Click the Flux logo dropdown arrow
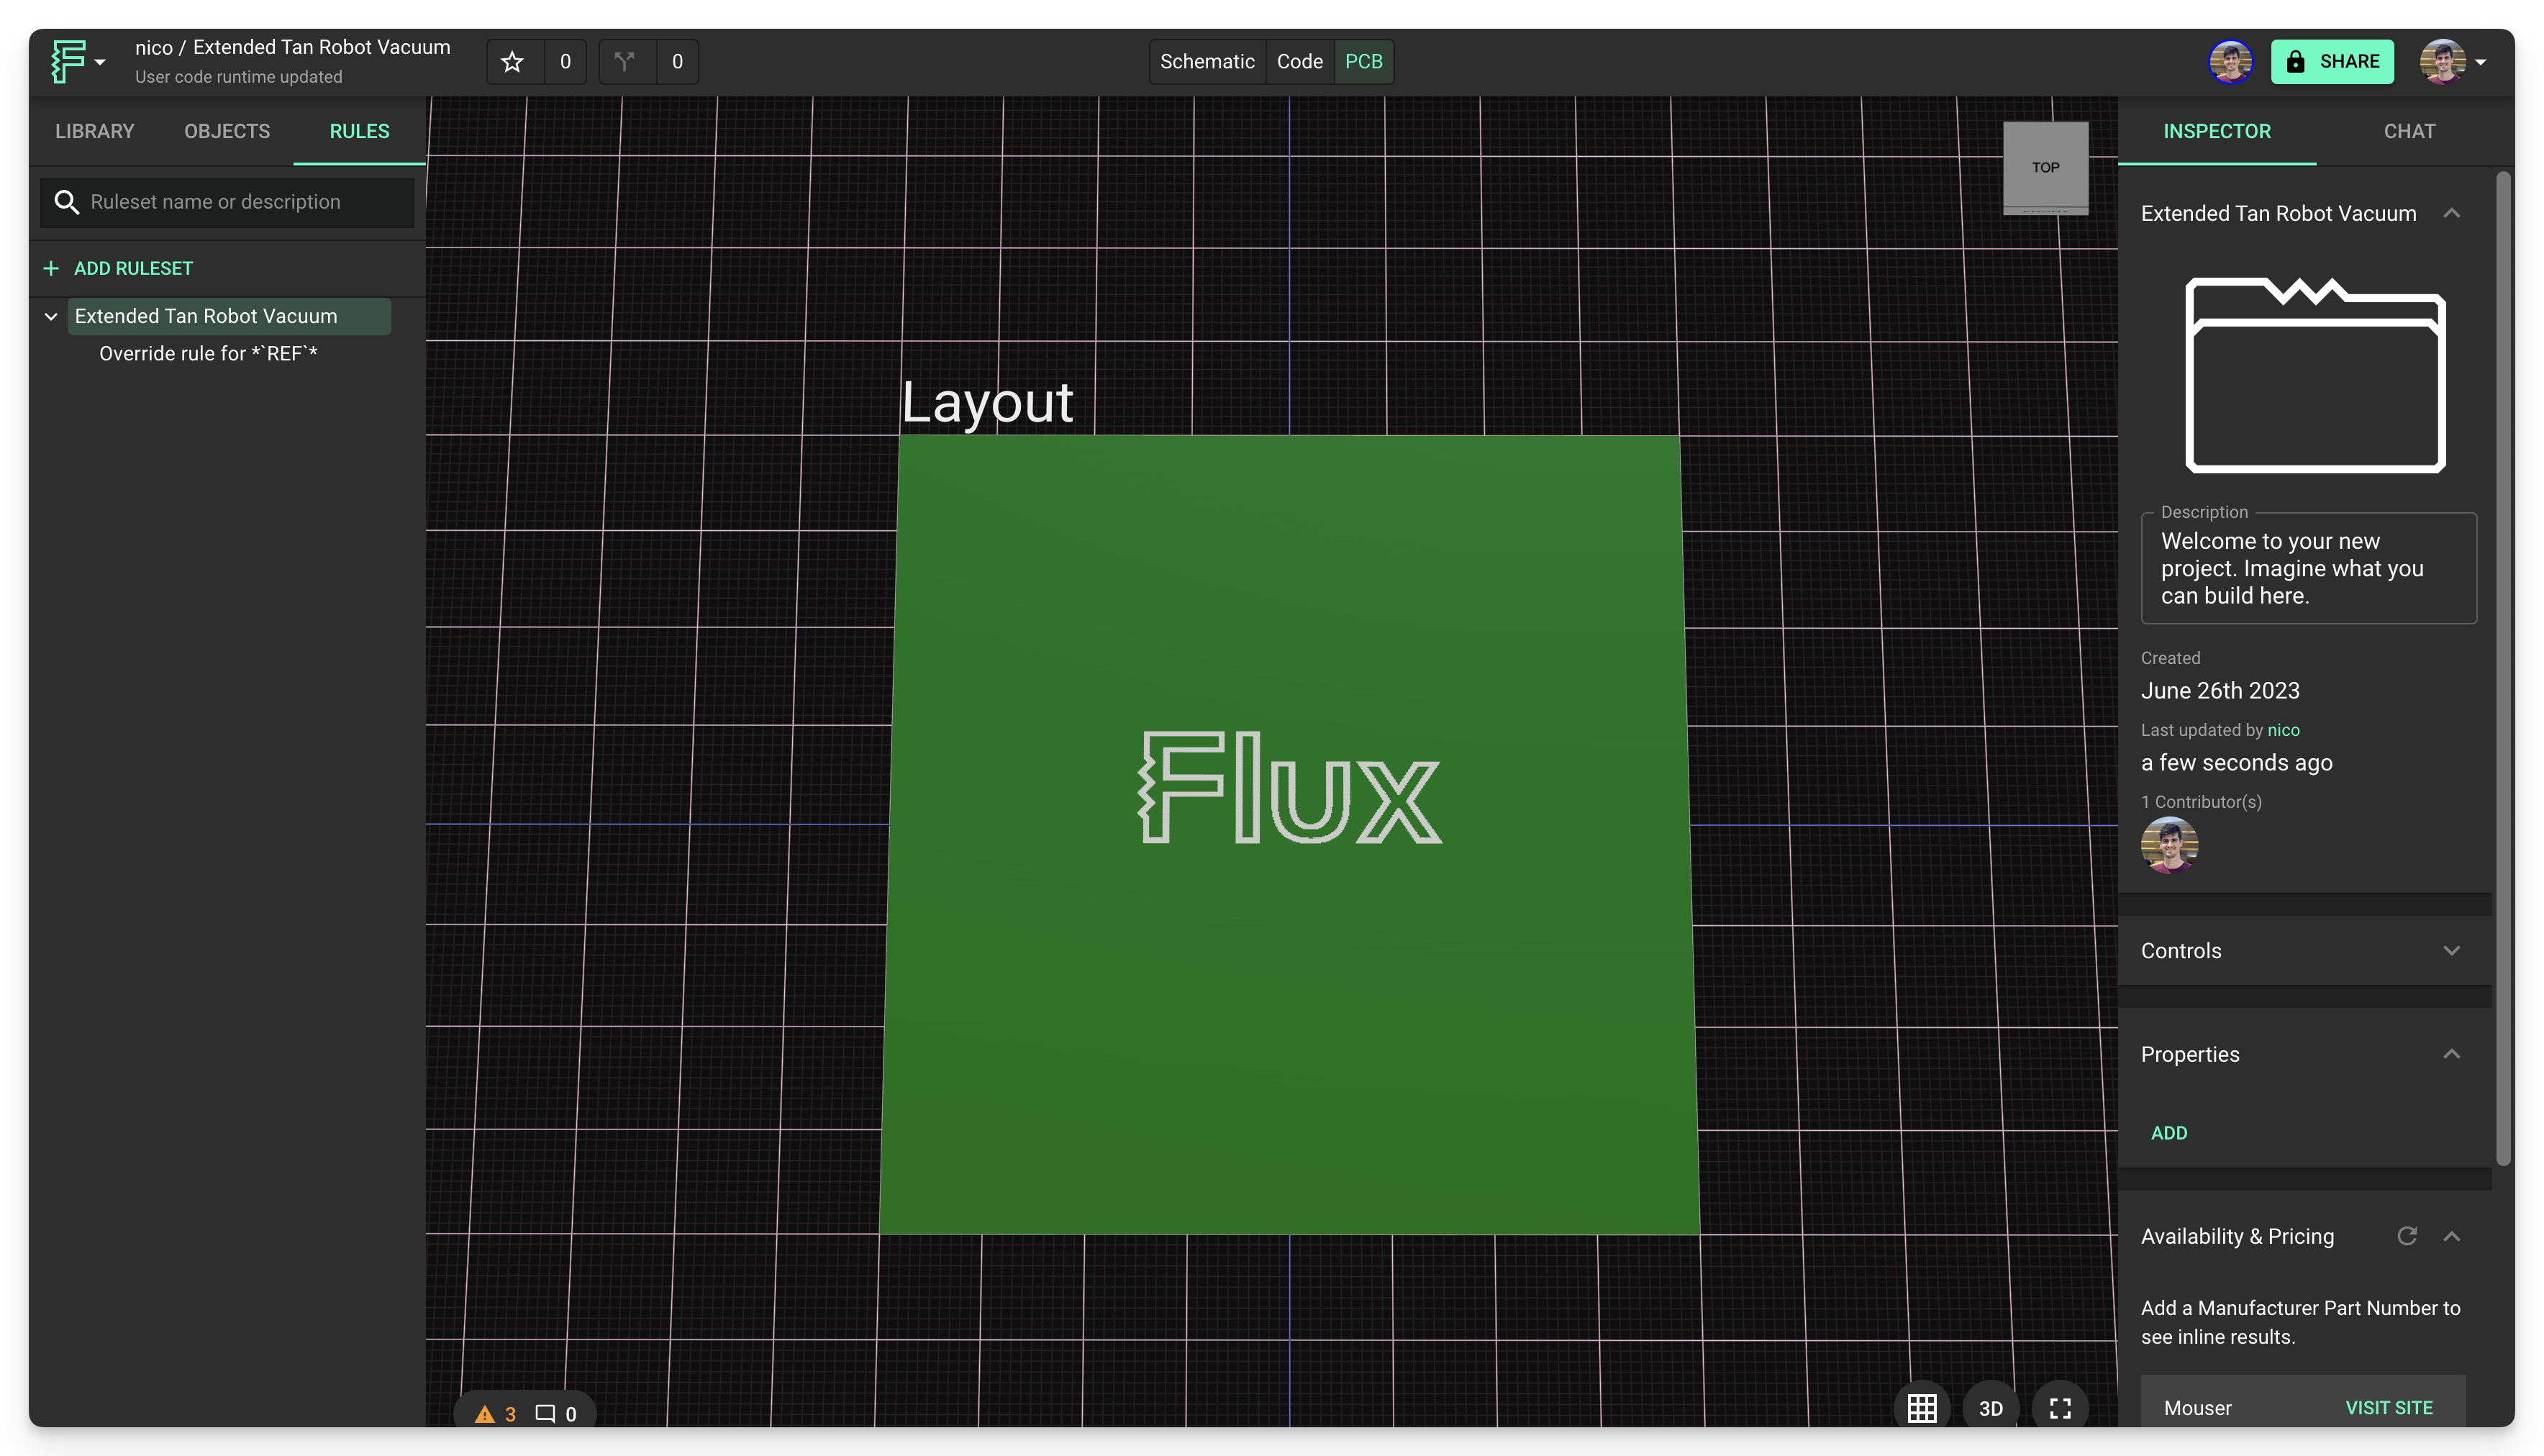The width and height of the screenshot is (2544, 1456). (100, 62)
